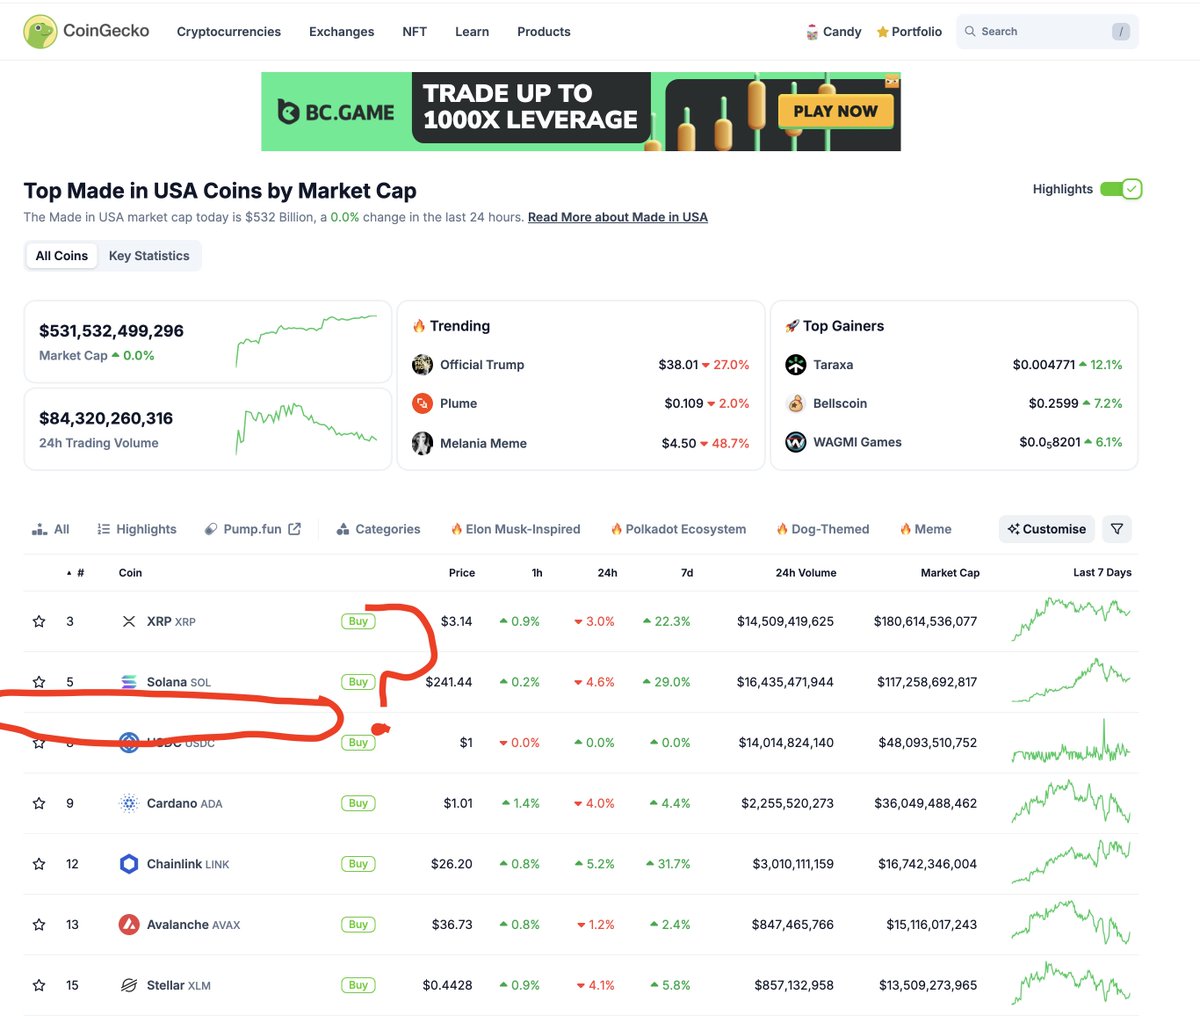The image size is (1200, 1016).
Task: Turn off the Highlights toggle
Action: [1120, 189]
